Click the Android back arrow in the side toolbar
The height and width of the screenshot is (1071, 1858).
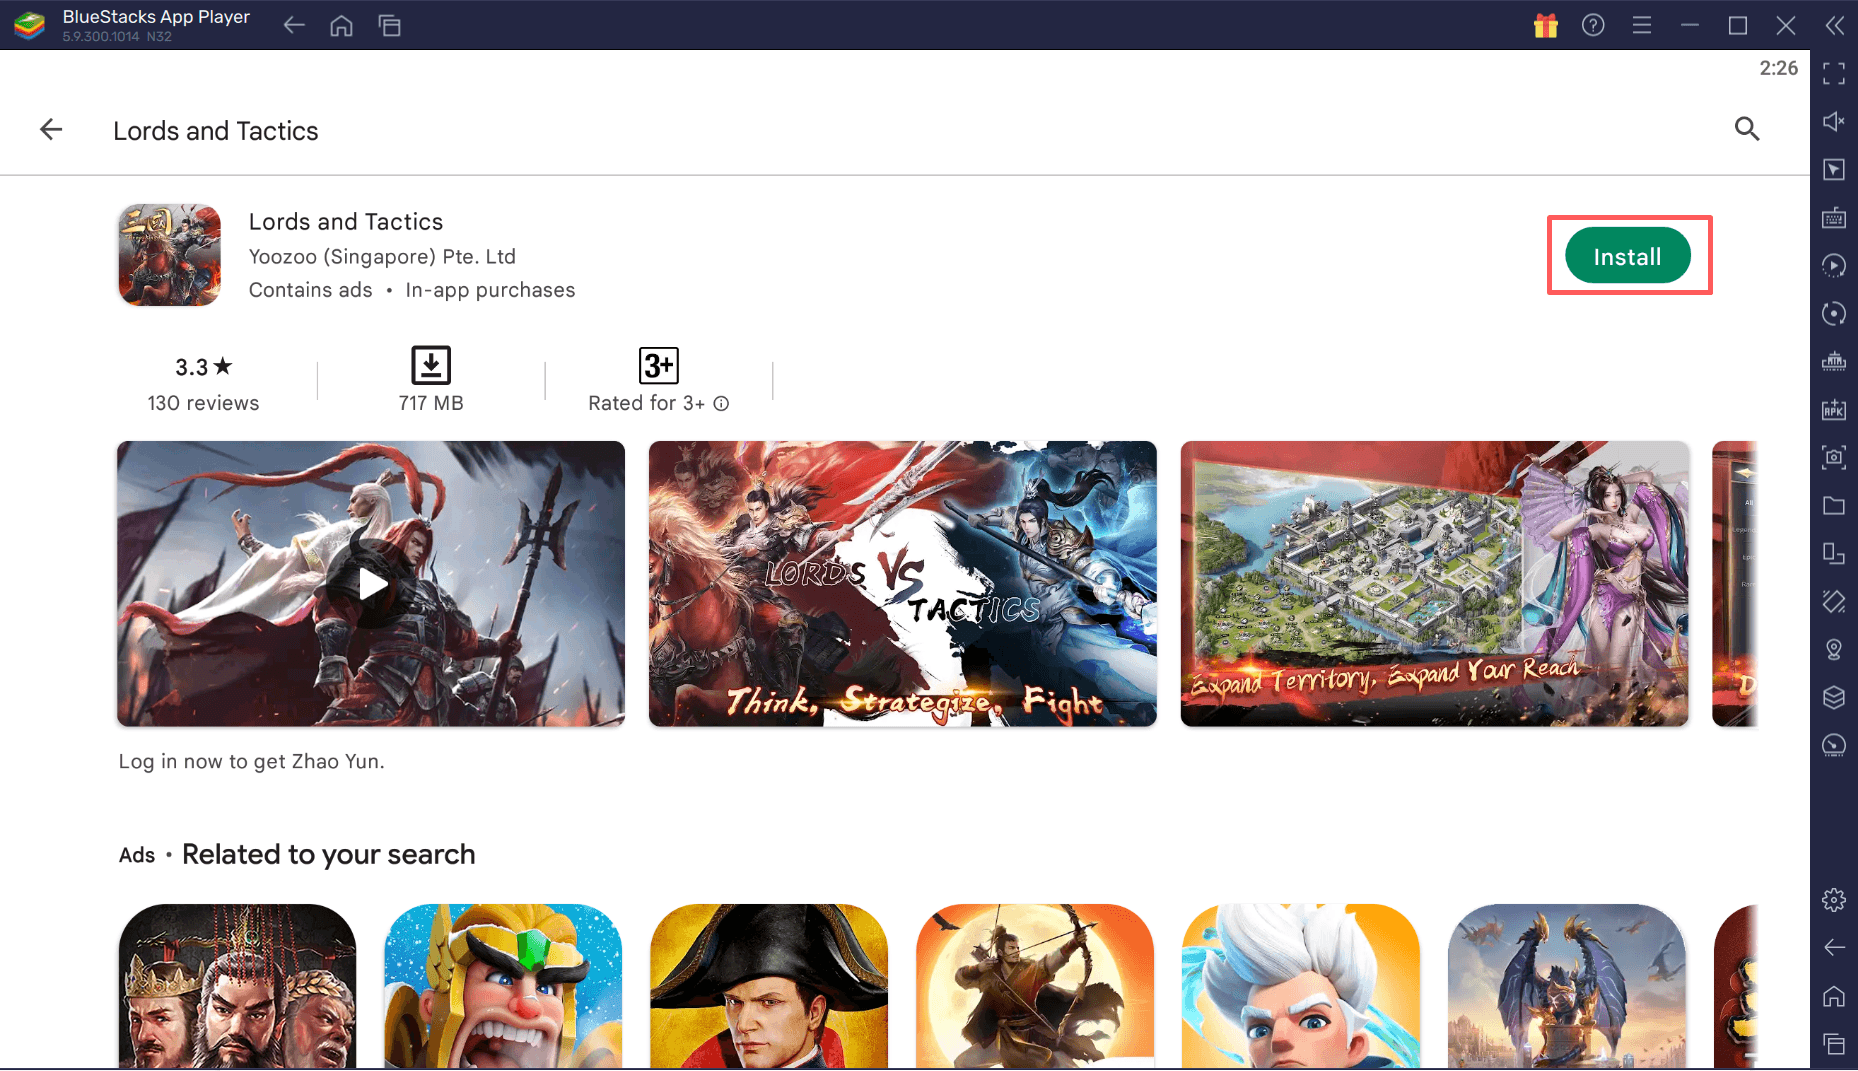click(1834, 947)
